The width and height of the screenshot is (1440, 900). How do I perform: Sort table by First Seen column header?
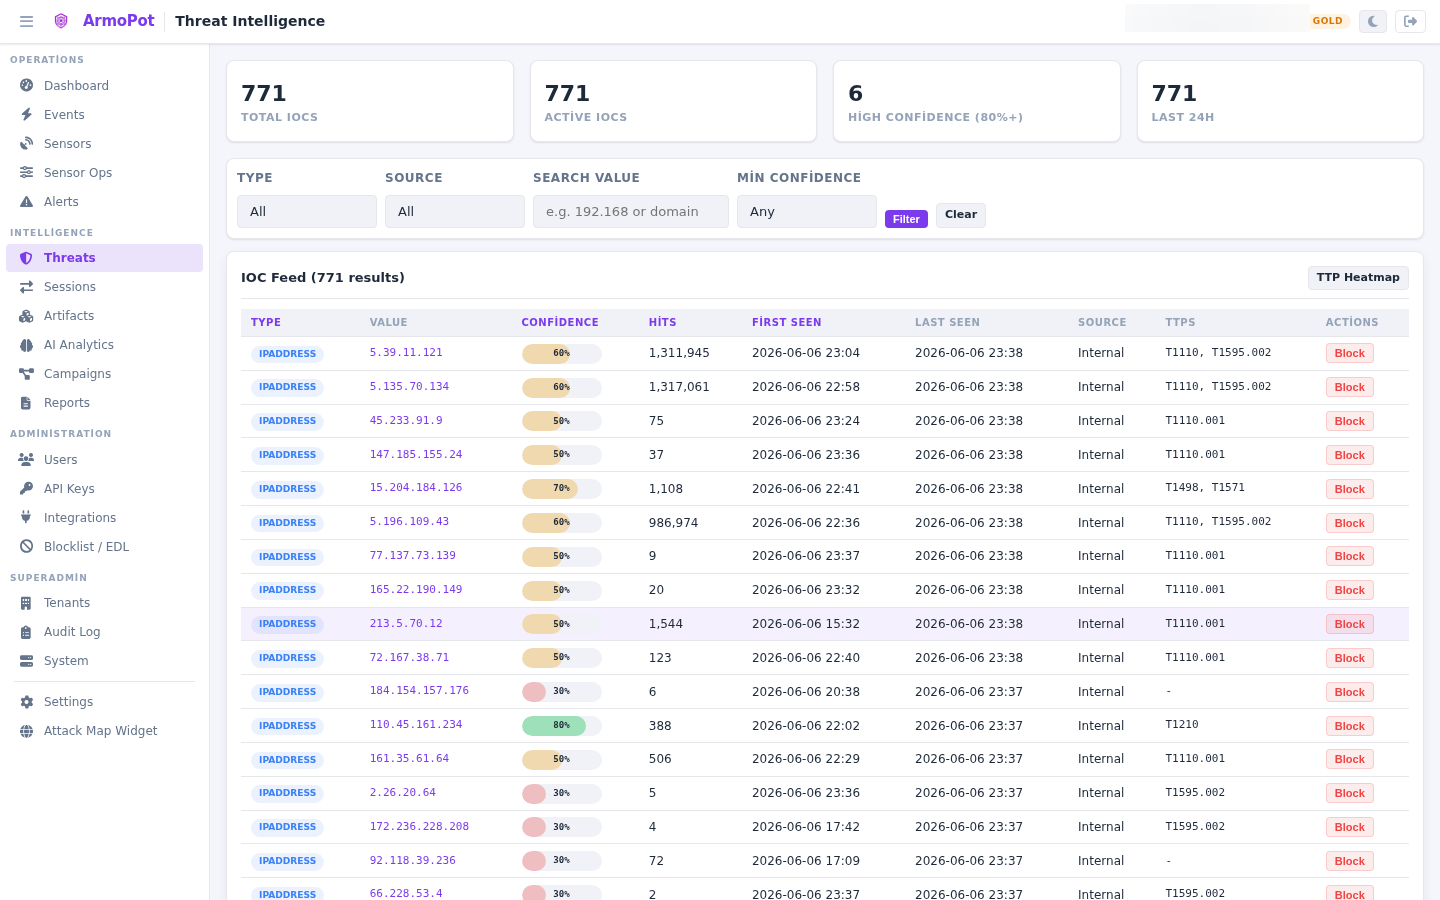[x=787, y=322]
